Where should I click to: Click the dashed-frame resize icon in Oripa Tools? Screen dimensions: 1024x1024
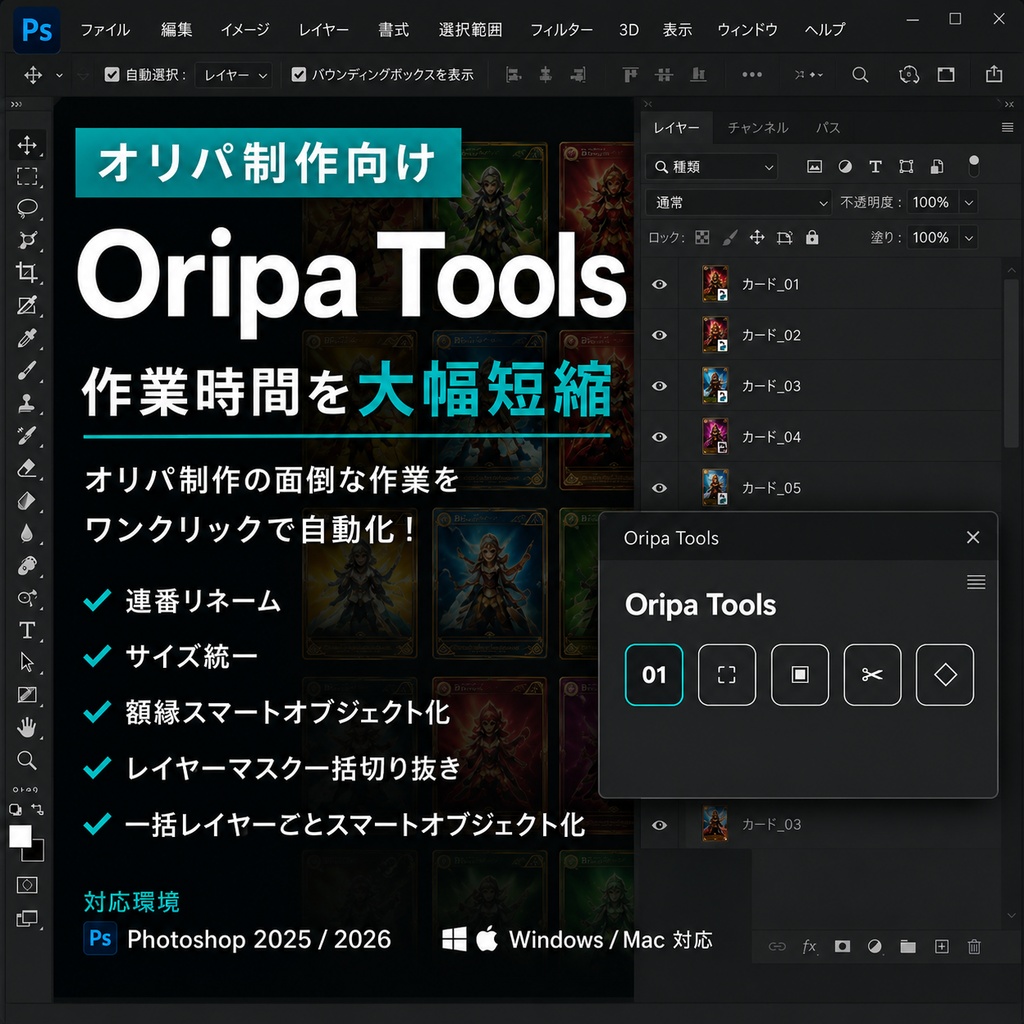[727, 675]
